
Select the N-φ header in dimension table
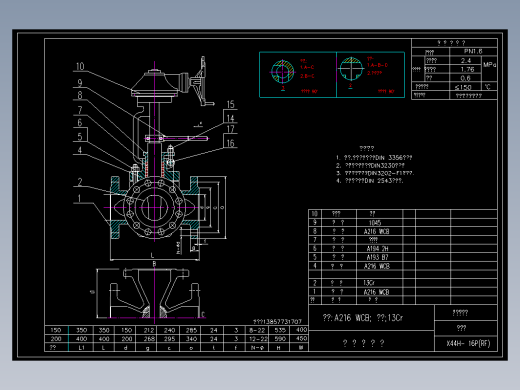257,348
